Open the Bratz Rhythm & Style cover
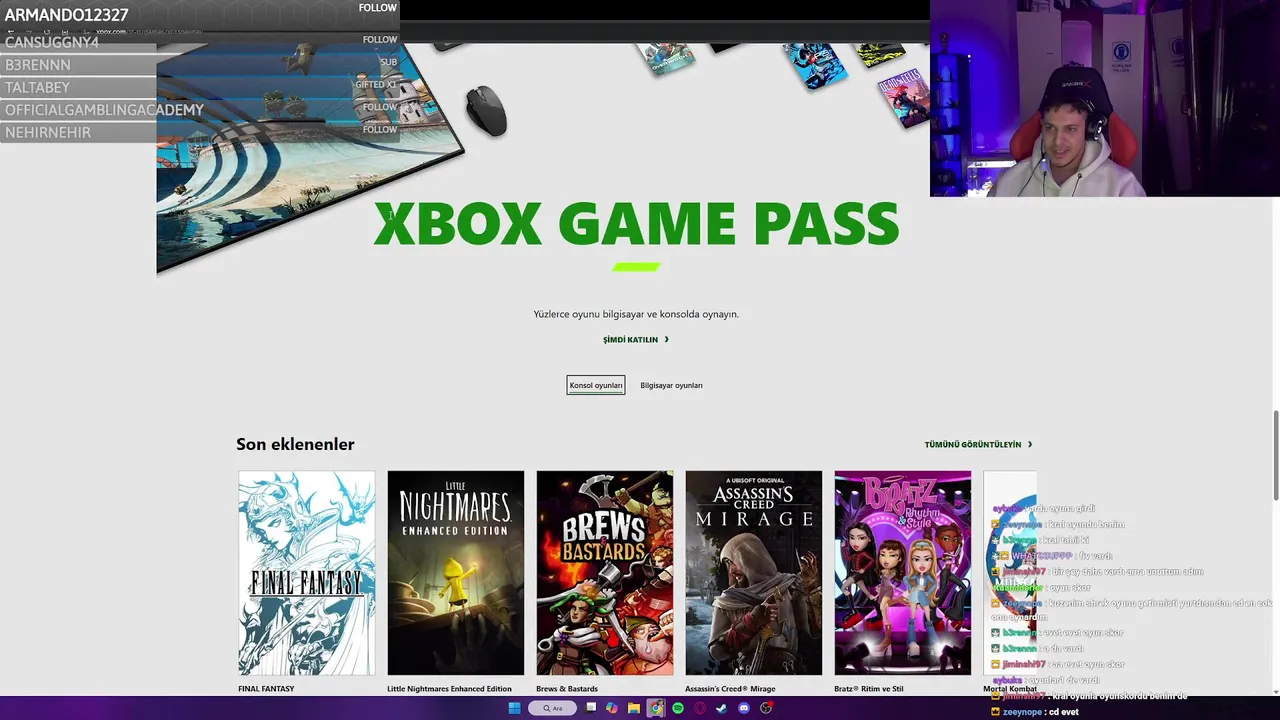Image resolution: width=1280 pixels, height=720 pixels. [x=903, y=573]
